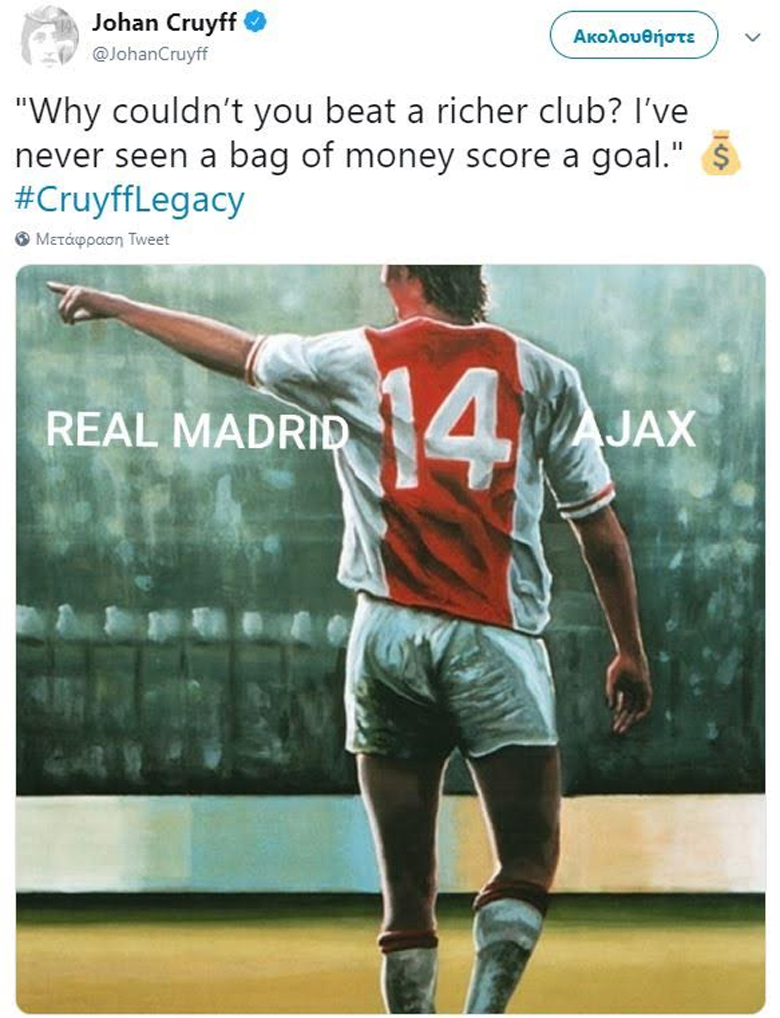Translate tweet with Μετάφραση Tweet link
Image resolution: width=780 pixels, height=1018 pixels.
coord(102,239)
